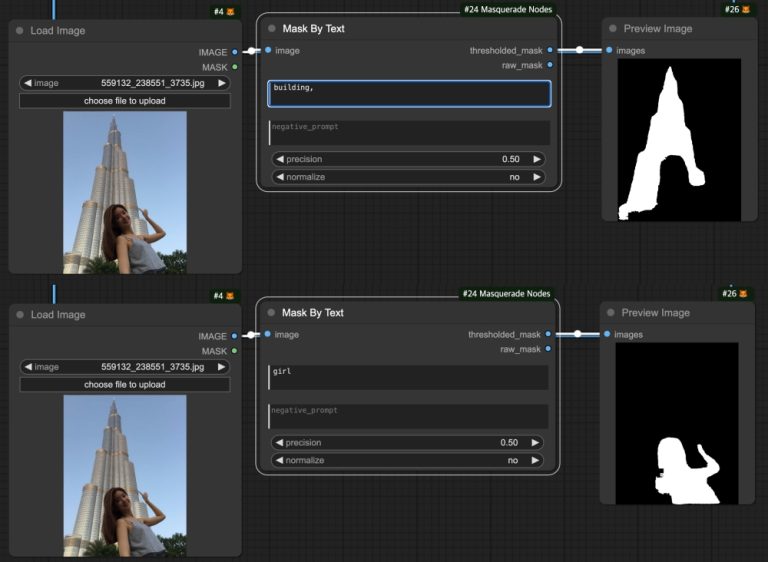This screenshot has height=562, width=768.
Task: Click negative_prompt field in 'girl' mask node
Action: 408,416
